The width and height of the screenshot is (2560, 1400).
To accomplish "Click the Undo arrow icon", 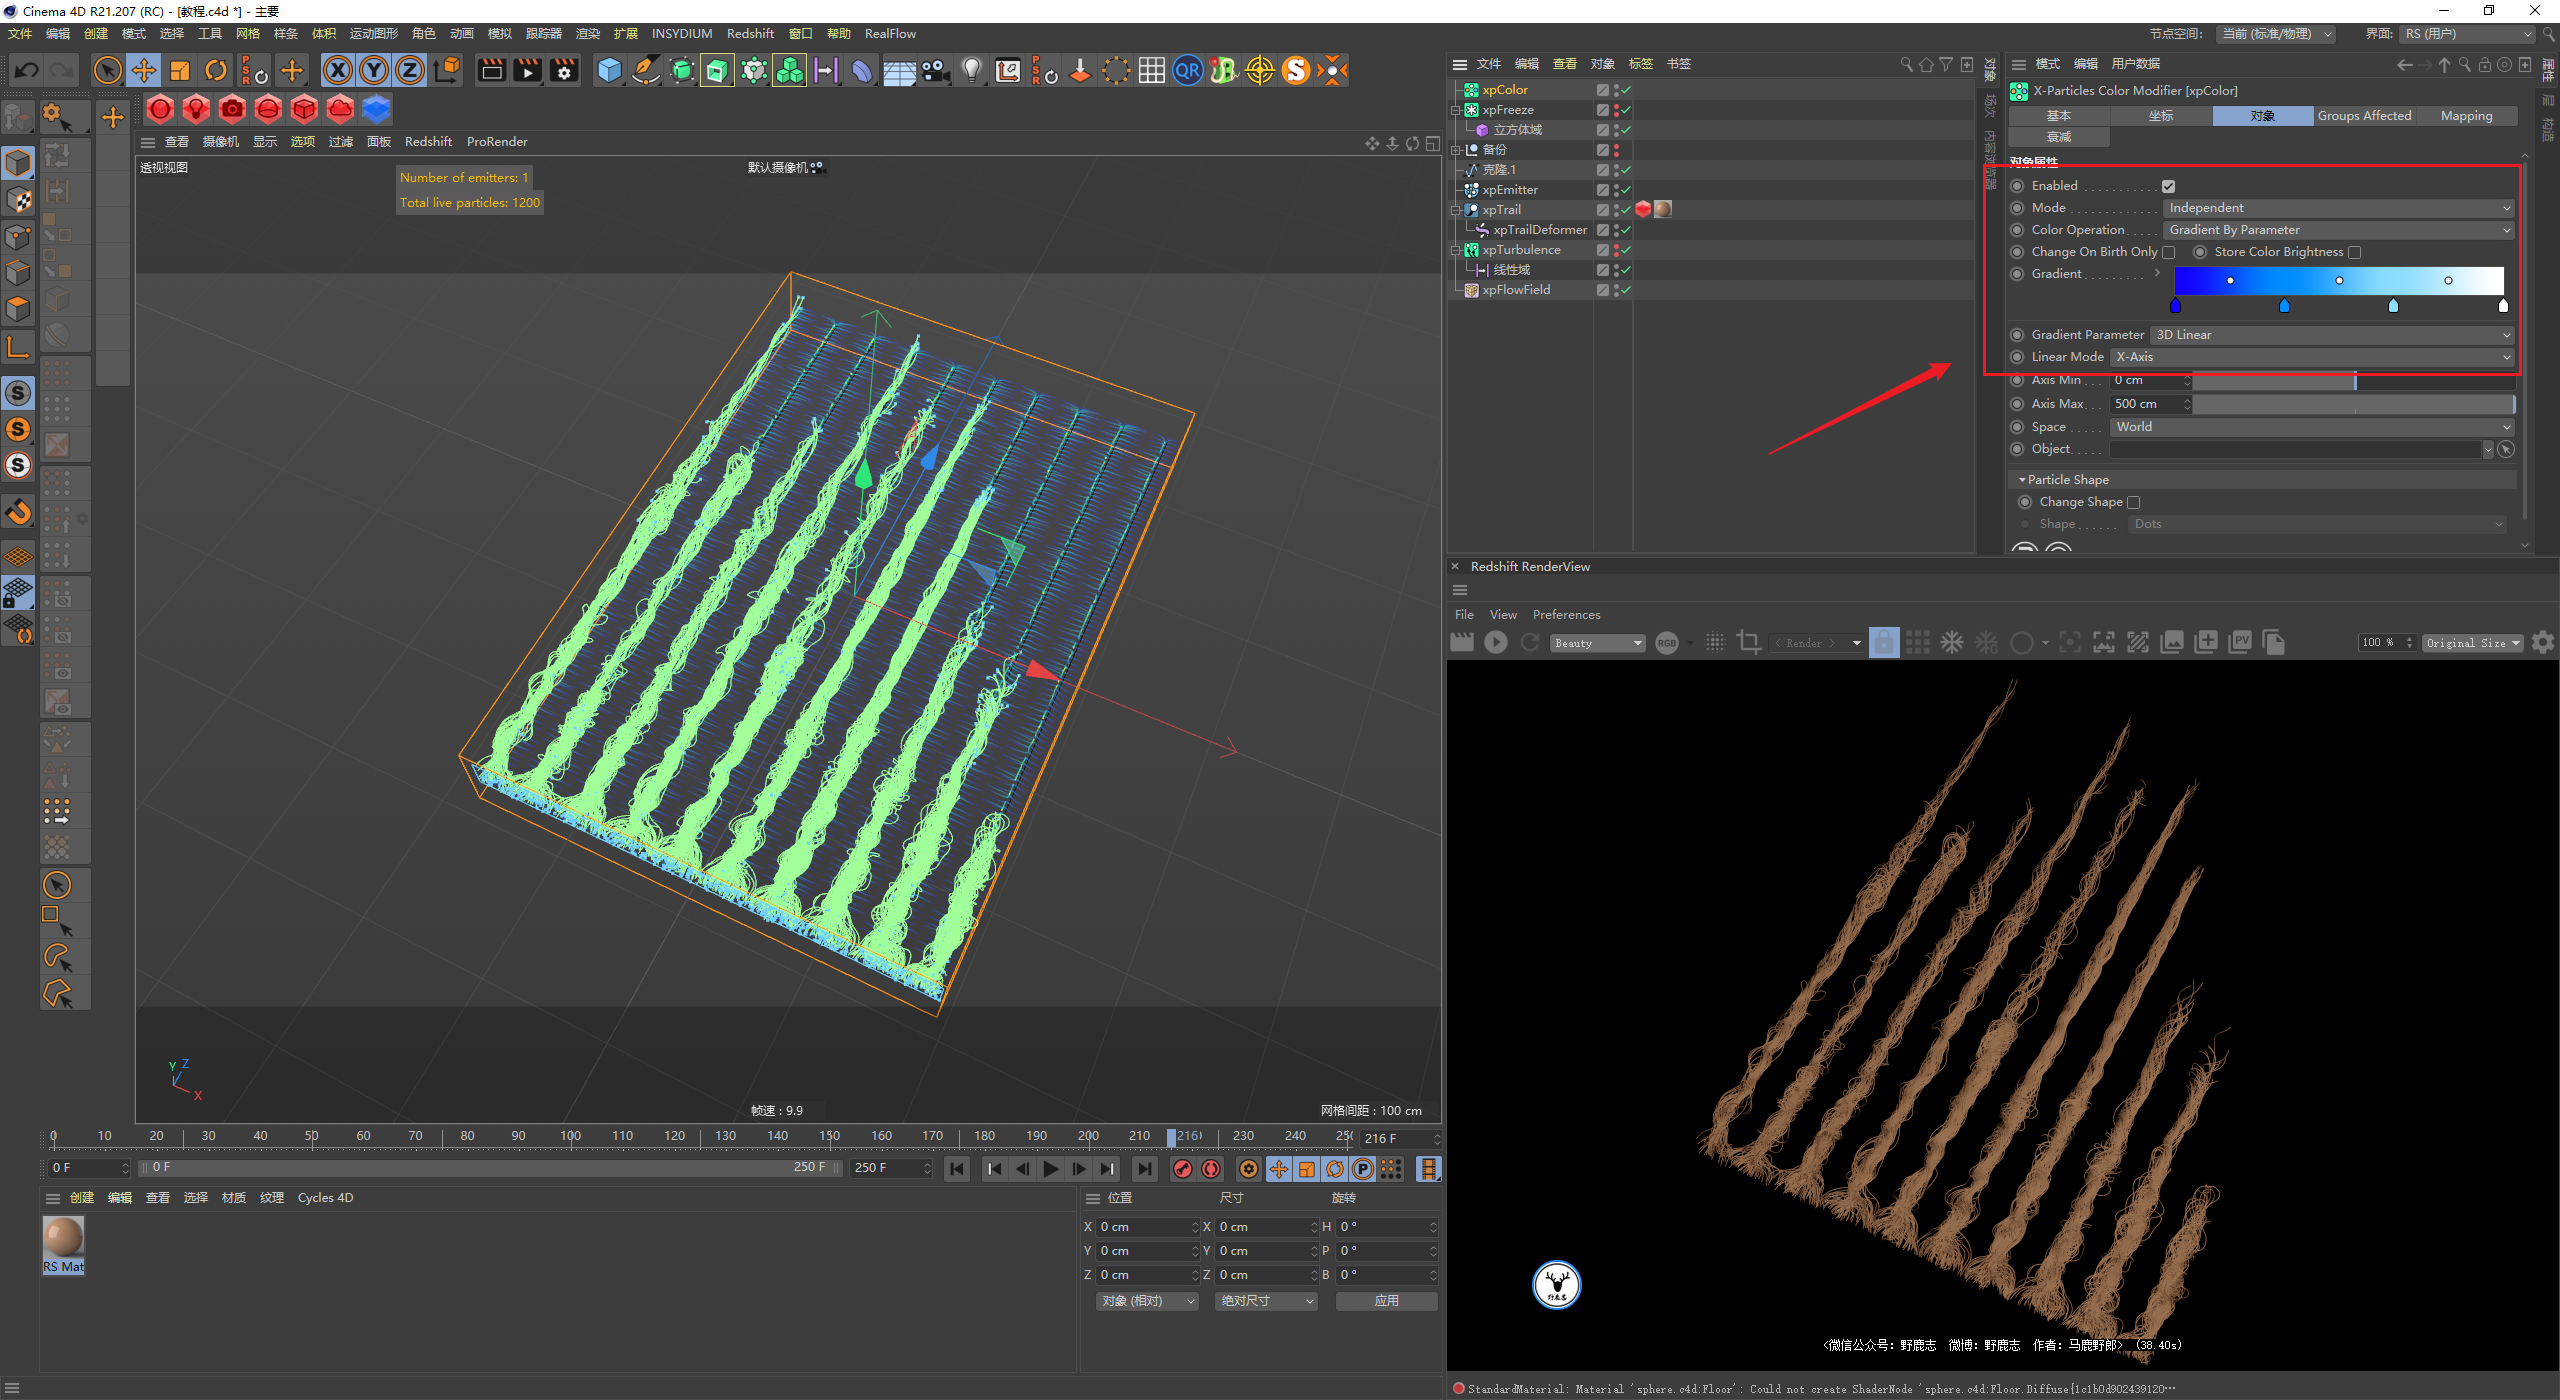I will click(27, 70).
